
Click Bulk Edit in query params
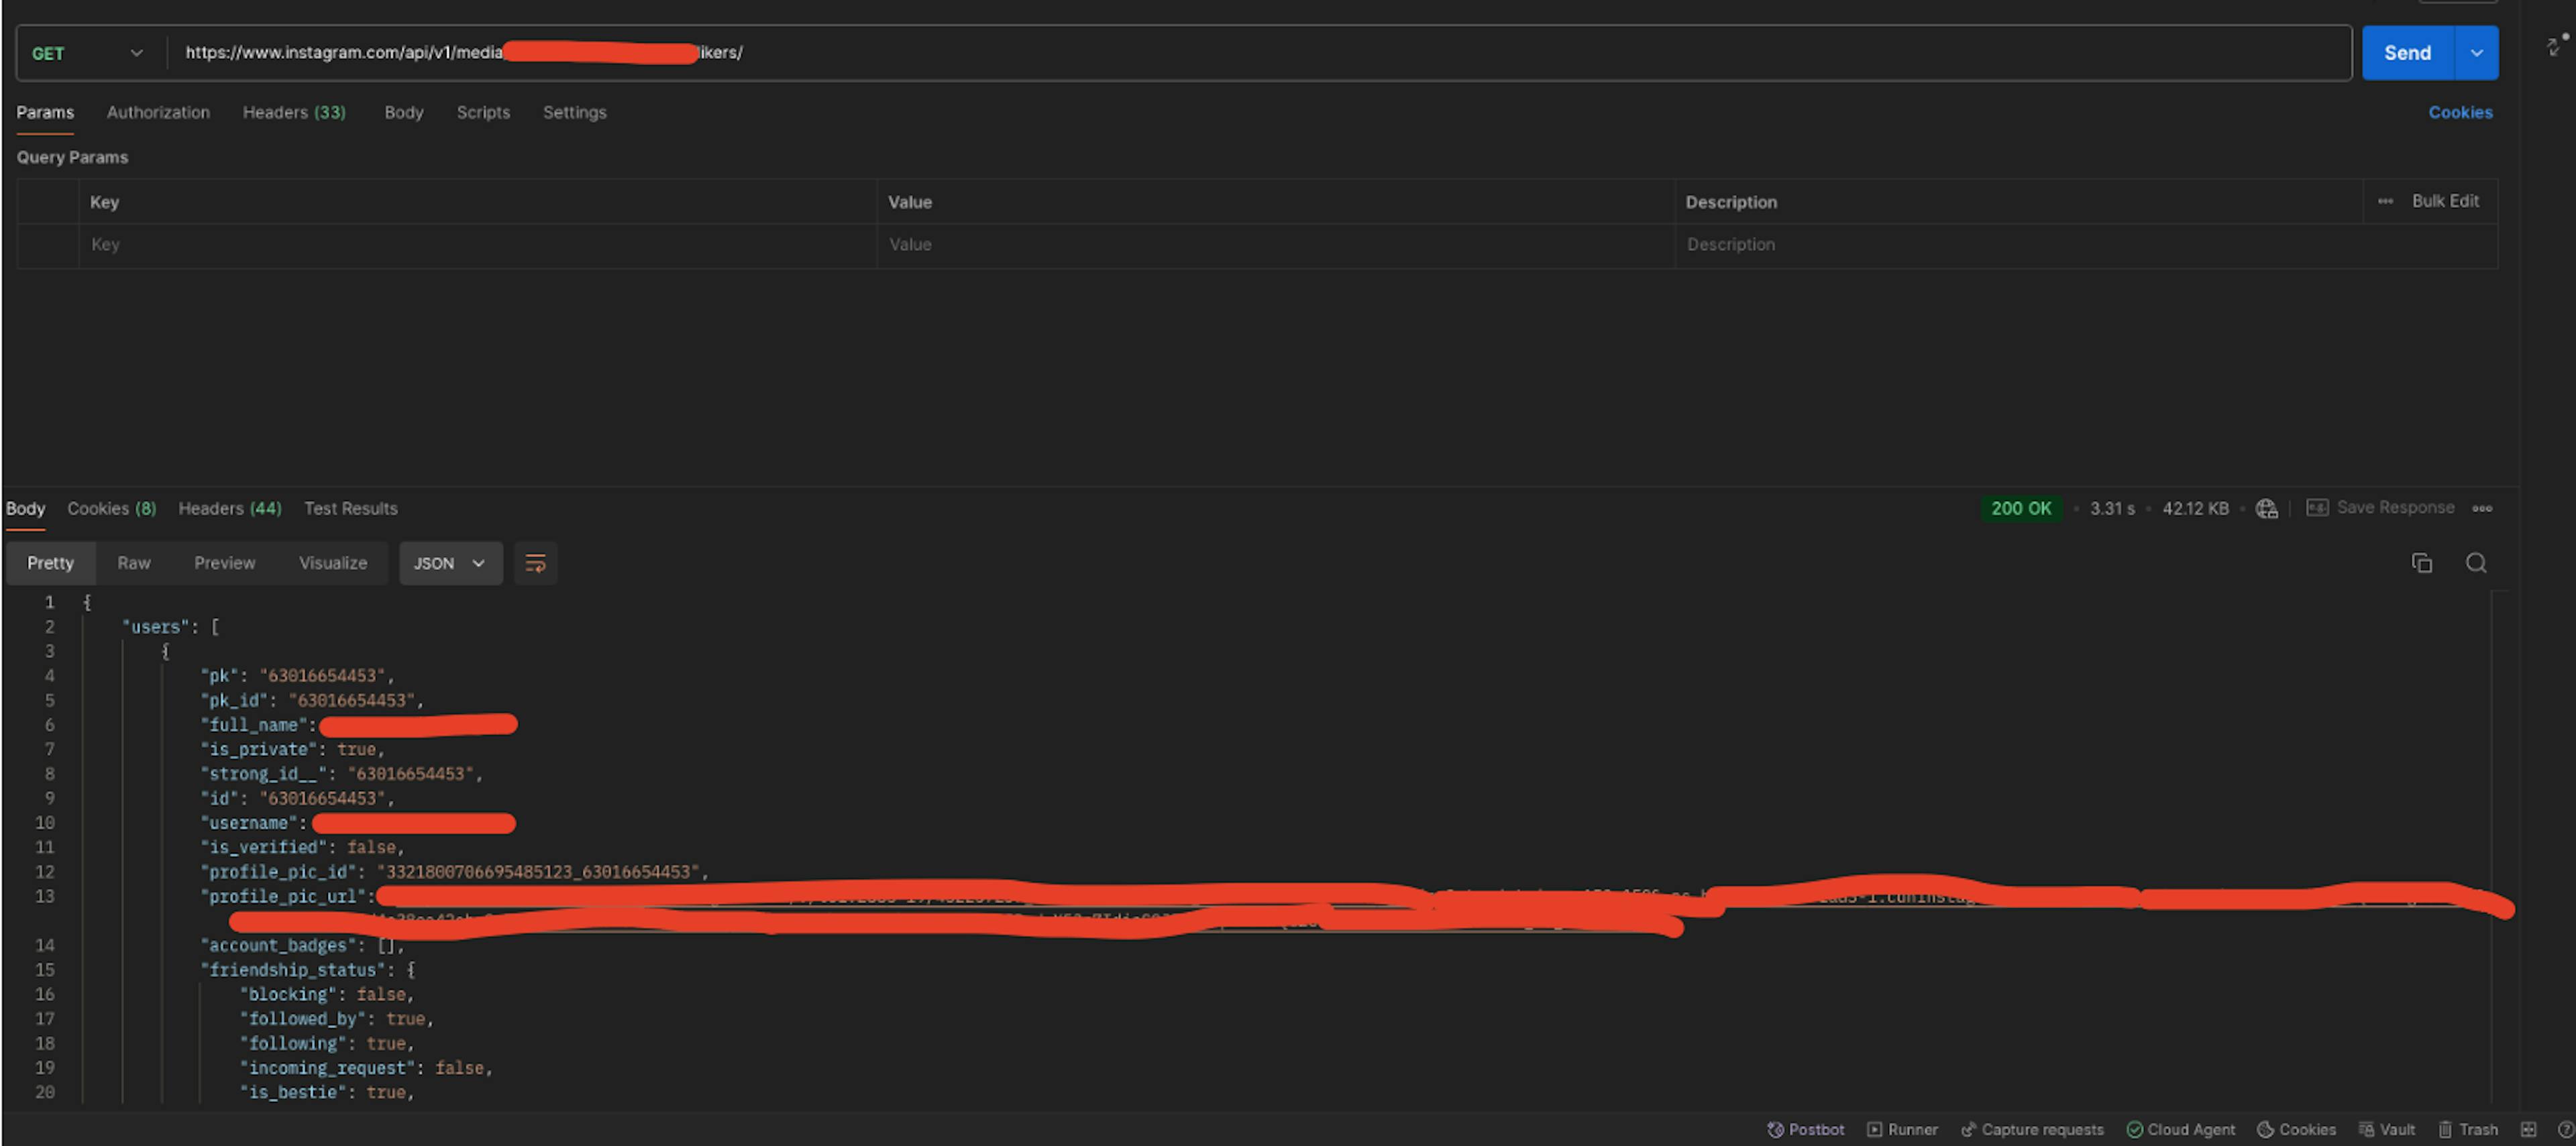[2445, 201]
